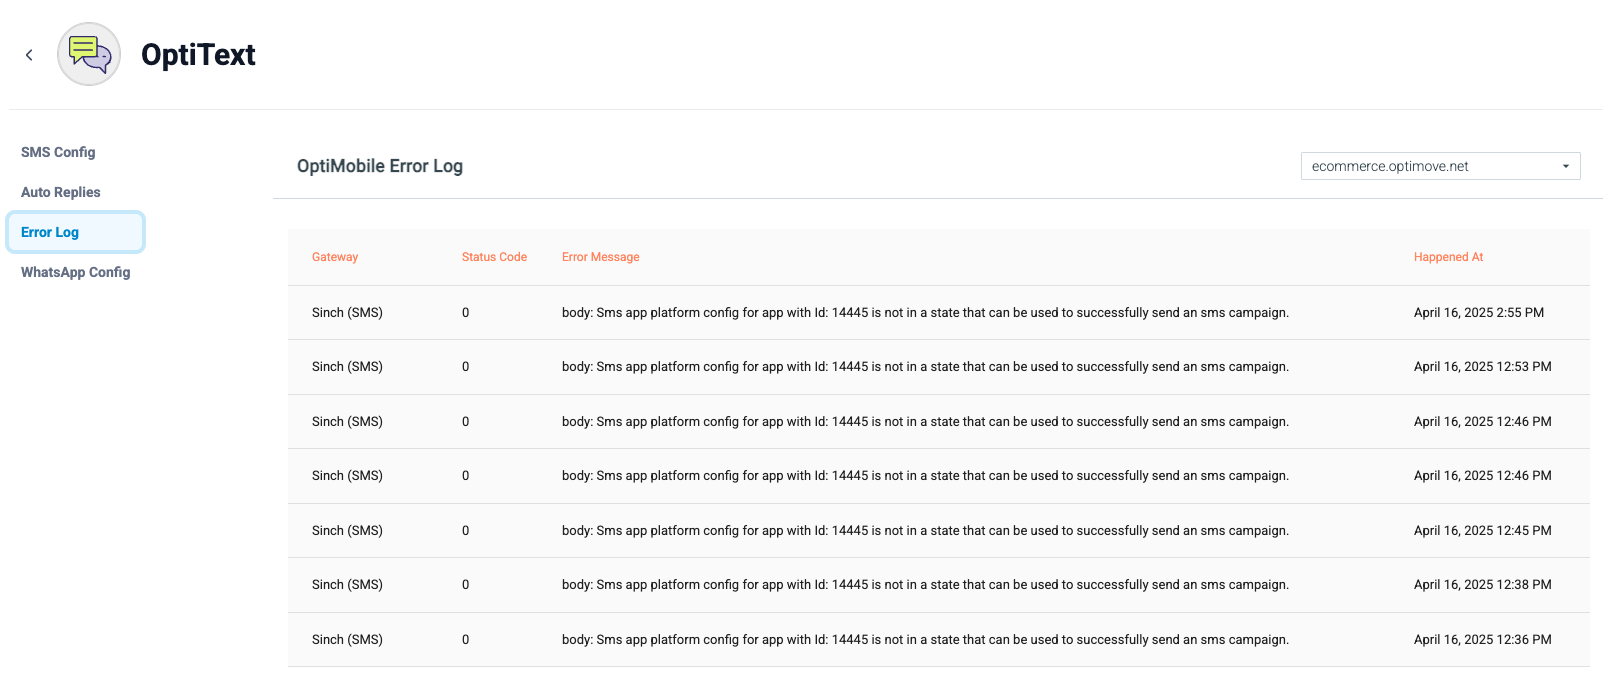Select the Error Log menu item
The height and width of the screenshot is (682, 1603).
(76, 232)
